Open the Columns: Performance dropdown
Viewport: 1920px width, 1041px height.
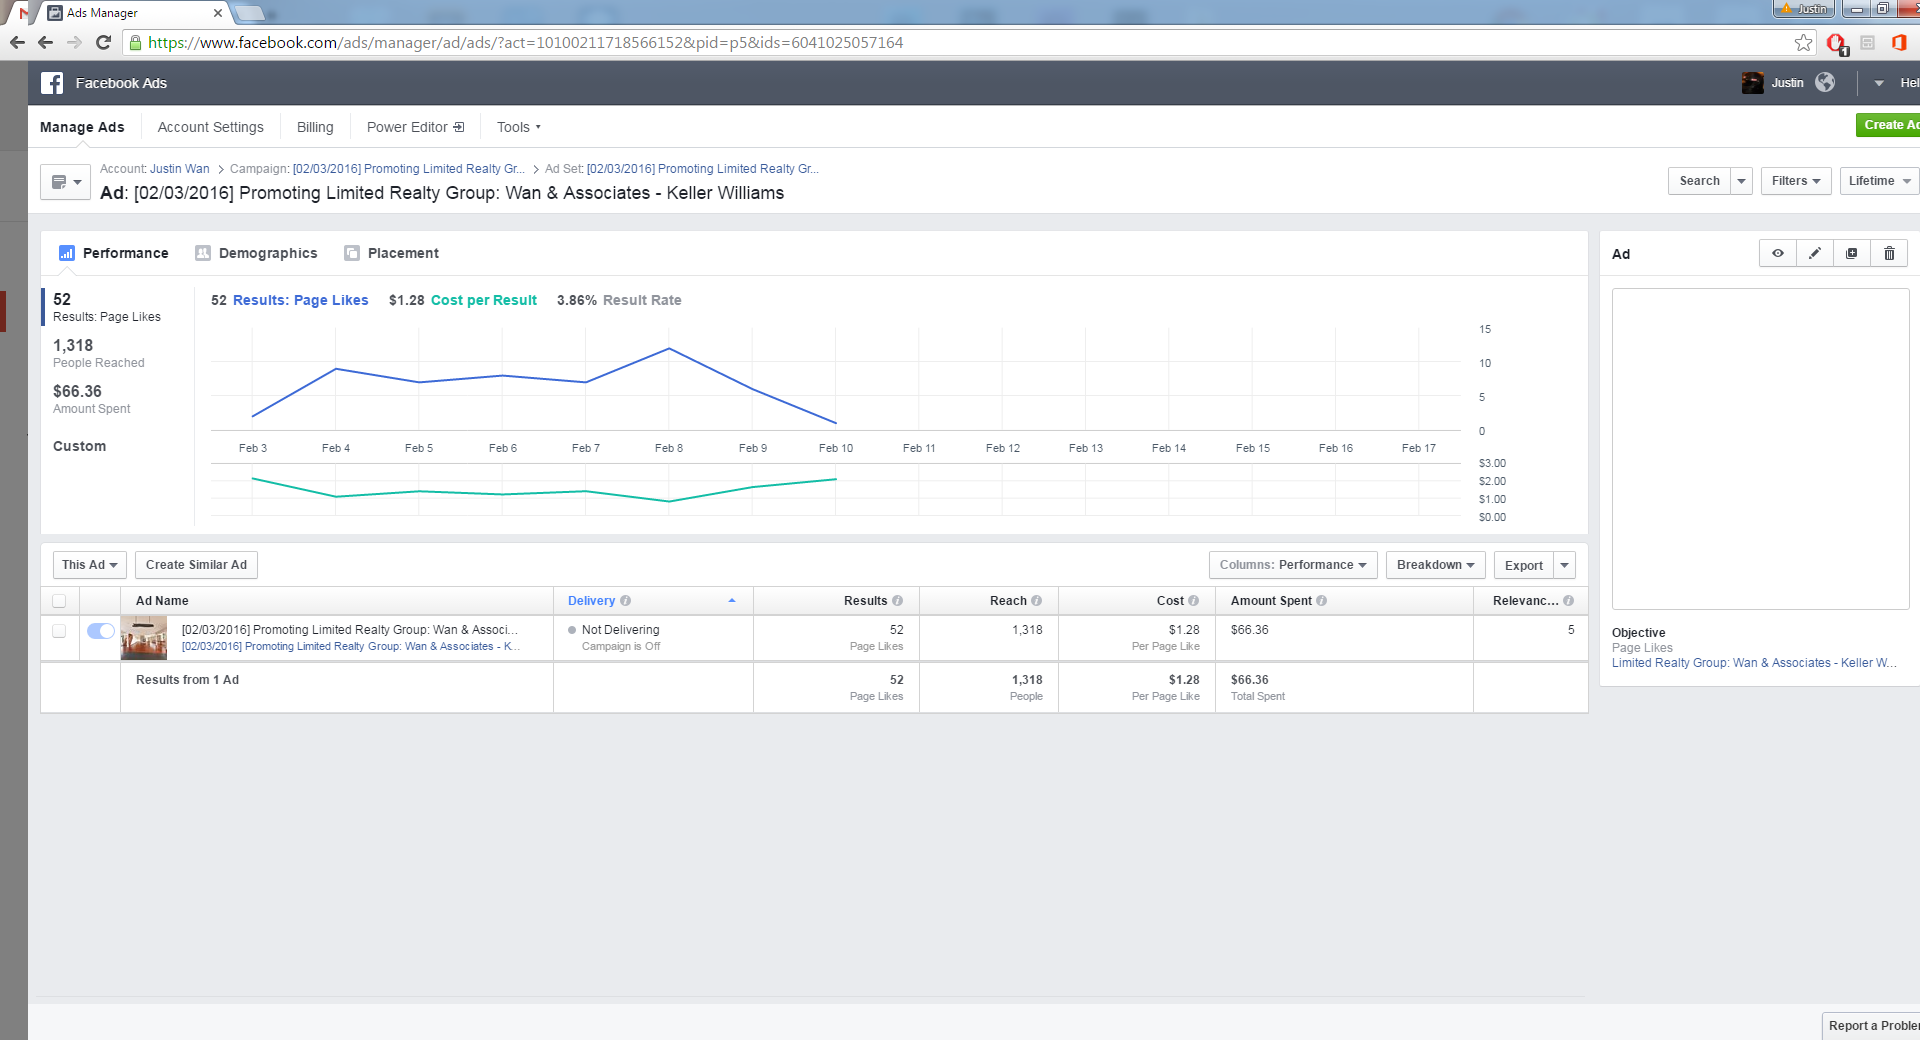pyautogui.click(x=1292, y=565)
